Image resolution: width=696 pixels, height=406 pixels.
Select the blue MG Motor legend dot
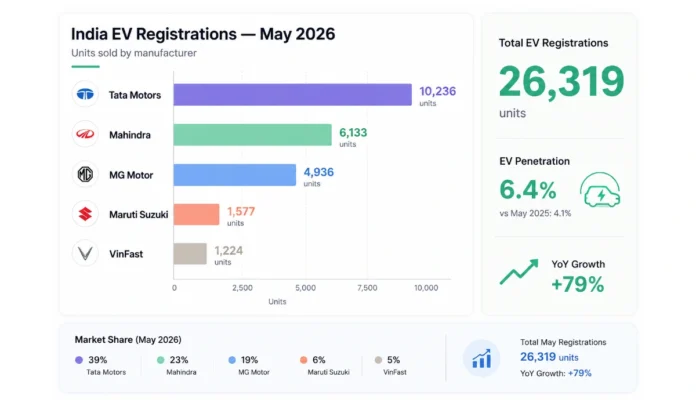232,360
